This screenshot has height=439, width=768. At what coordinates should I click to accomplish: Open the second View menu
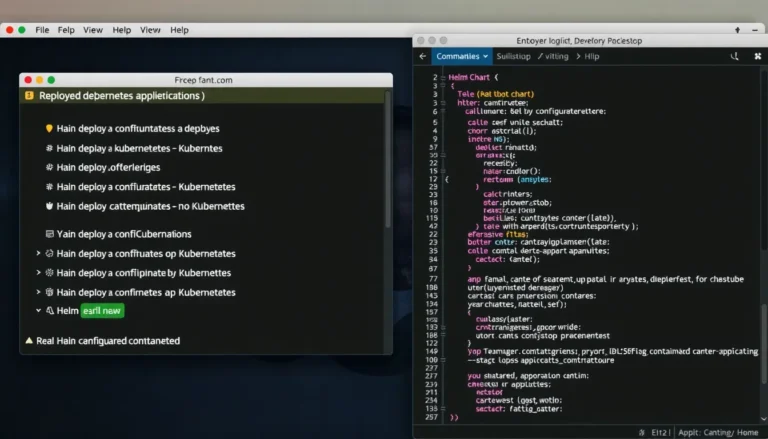point(150,30)
